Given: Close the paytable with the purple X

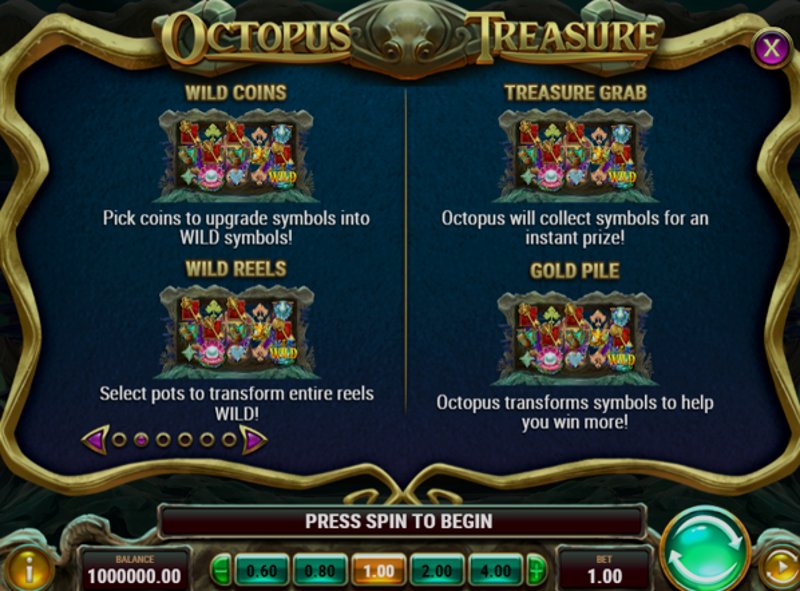Looking at the screenshot, I should [x=771, y=48].
